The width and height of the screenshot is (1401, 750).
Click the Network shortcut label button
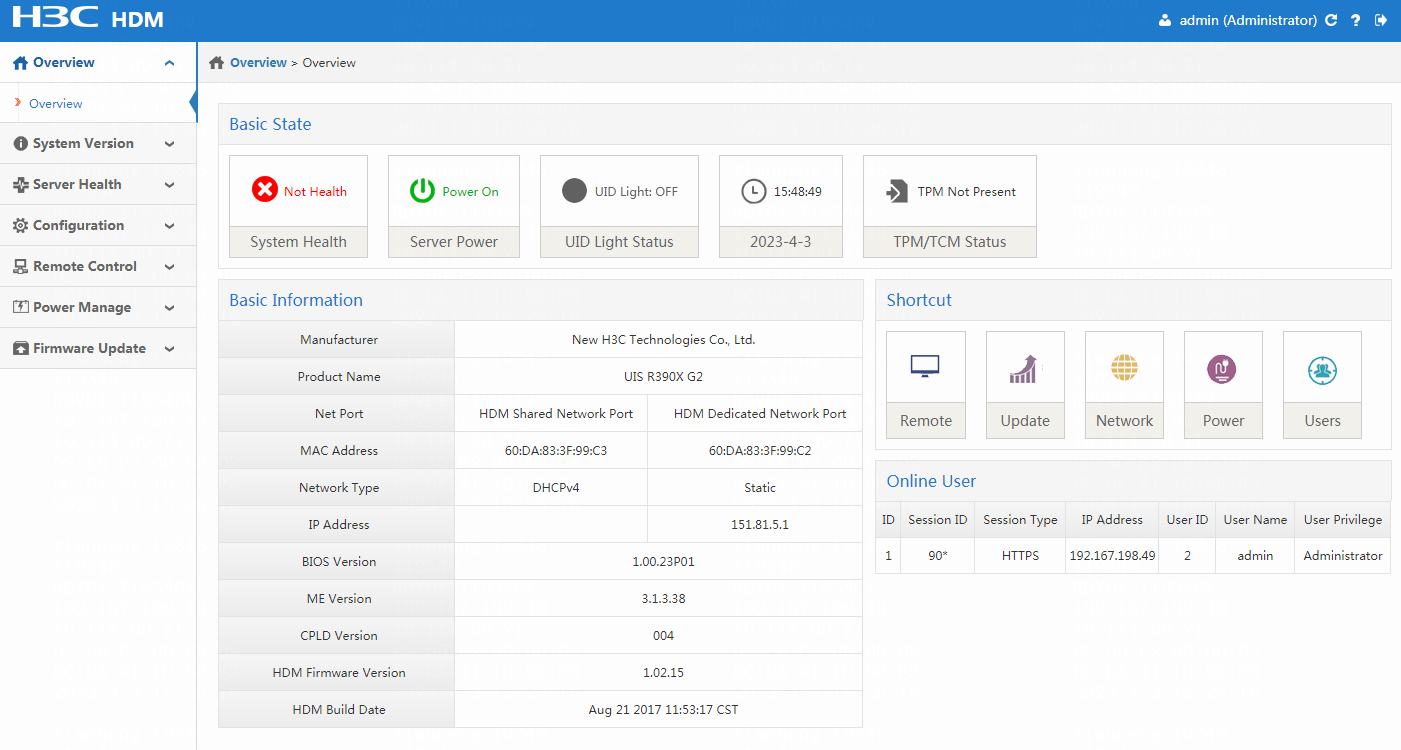point(1124,421)
